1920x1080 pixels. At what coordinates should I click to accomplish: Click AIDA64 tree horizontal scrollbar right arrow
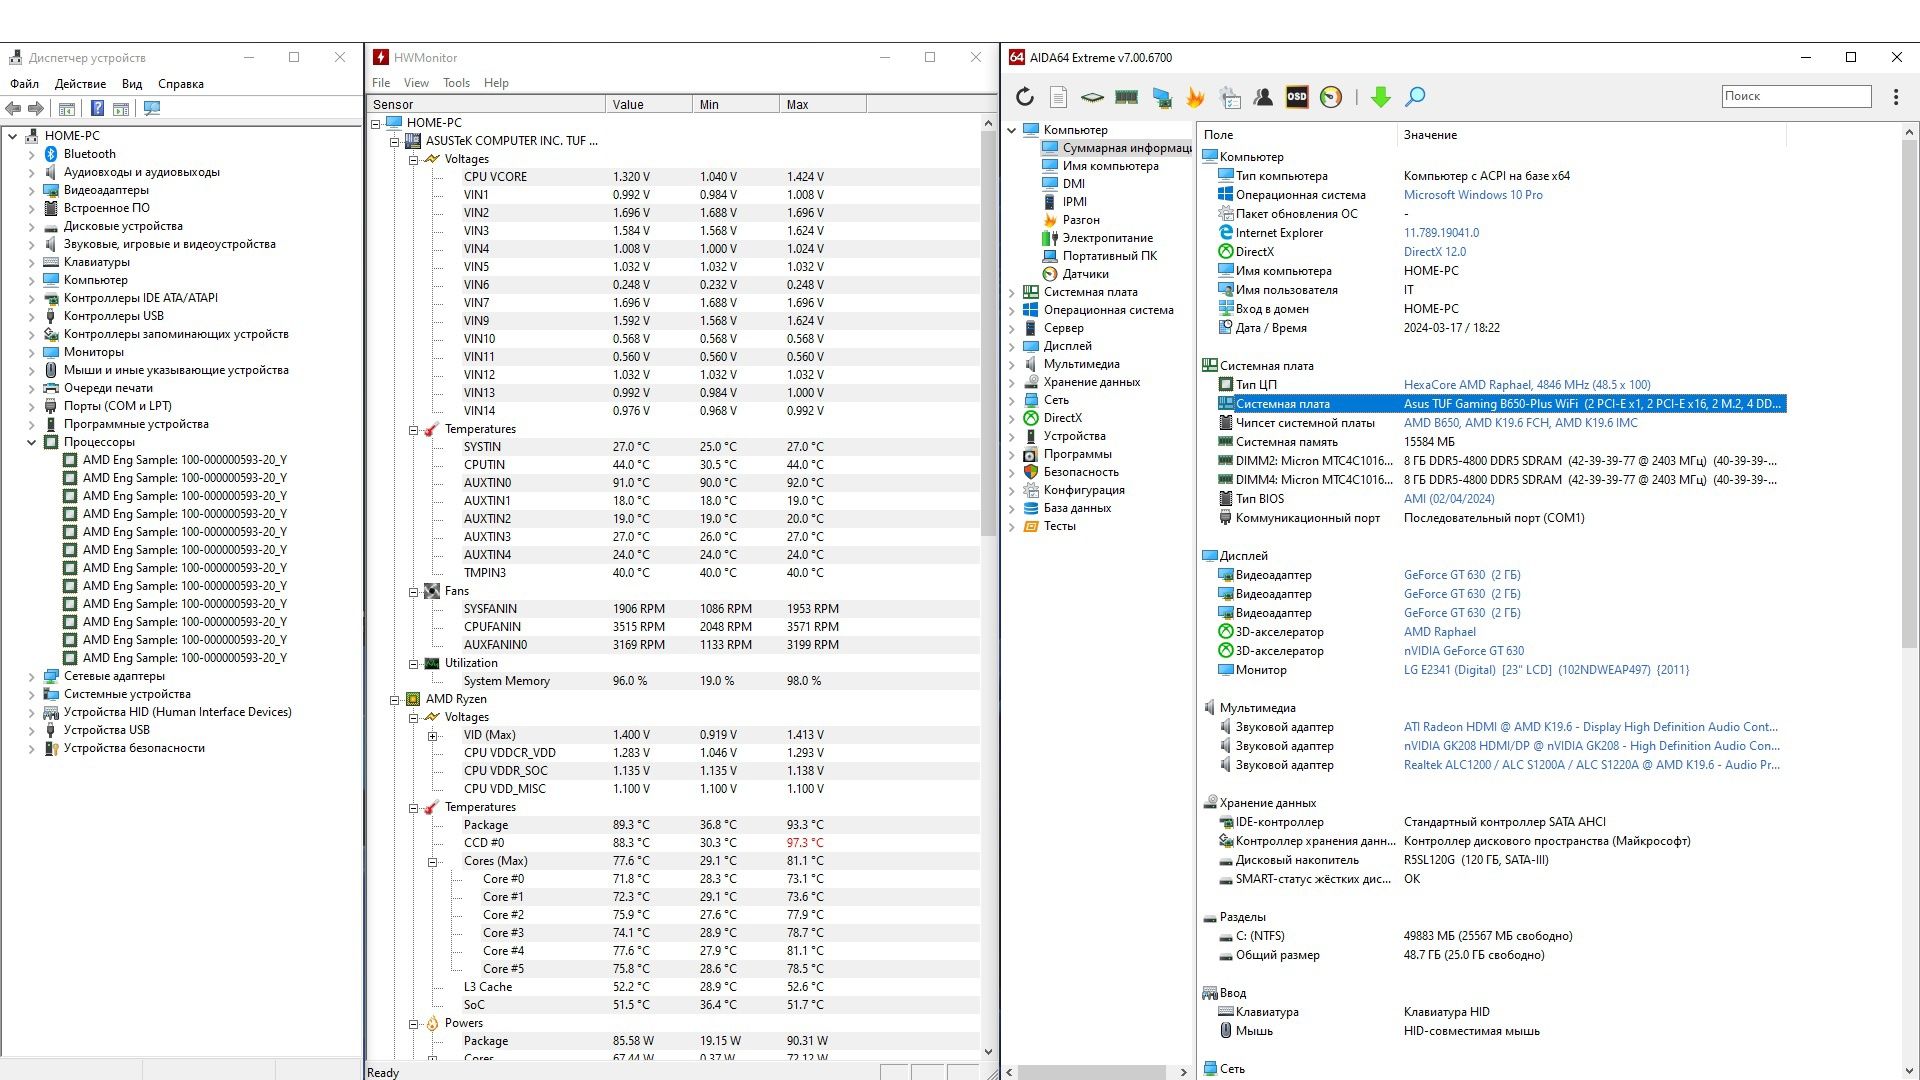[1183, 1072]
